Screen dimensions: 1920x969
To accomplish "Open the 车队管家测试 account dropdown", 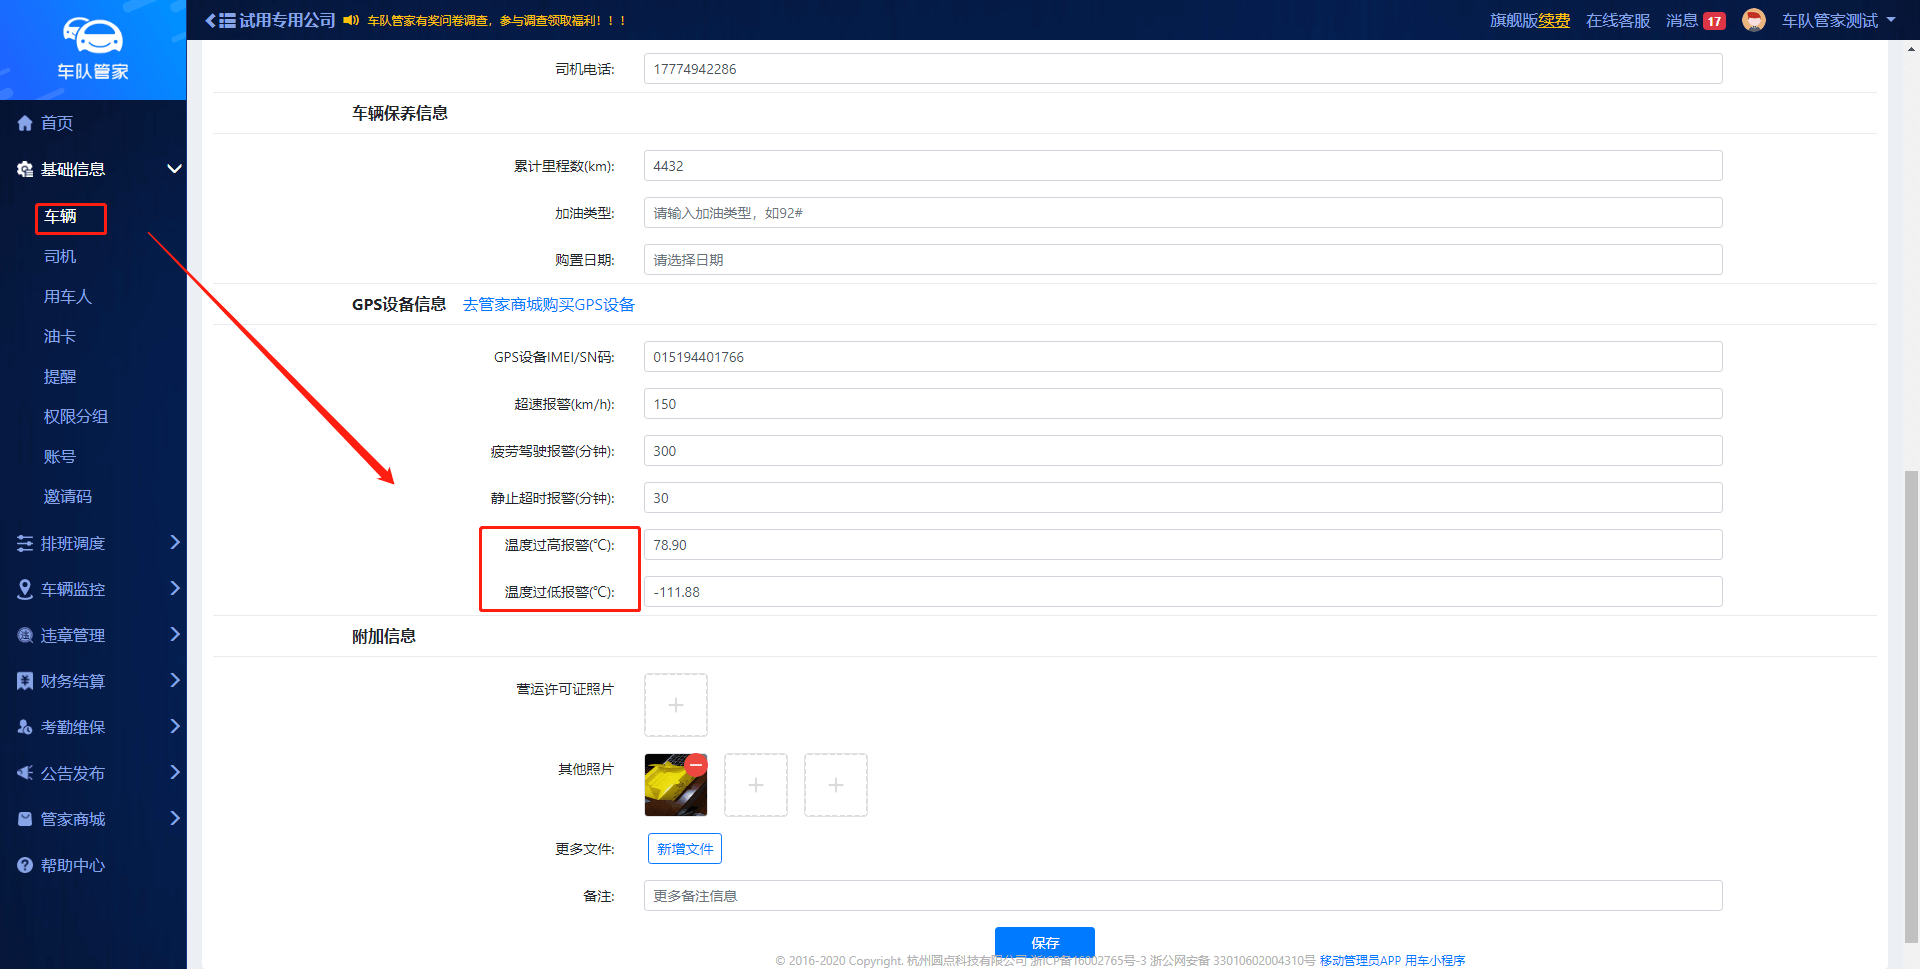I will pyautogui.click(x=1838, y=20).
